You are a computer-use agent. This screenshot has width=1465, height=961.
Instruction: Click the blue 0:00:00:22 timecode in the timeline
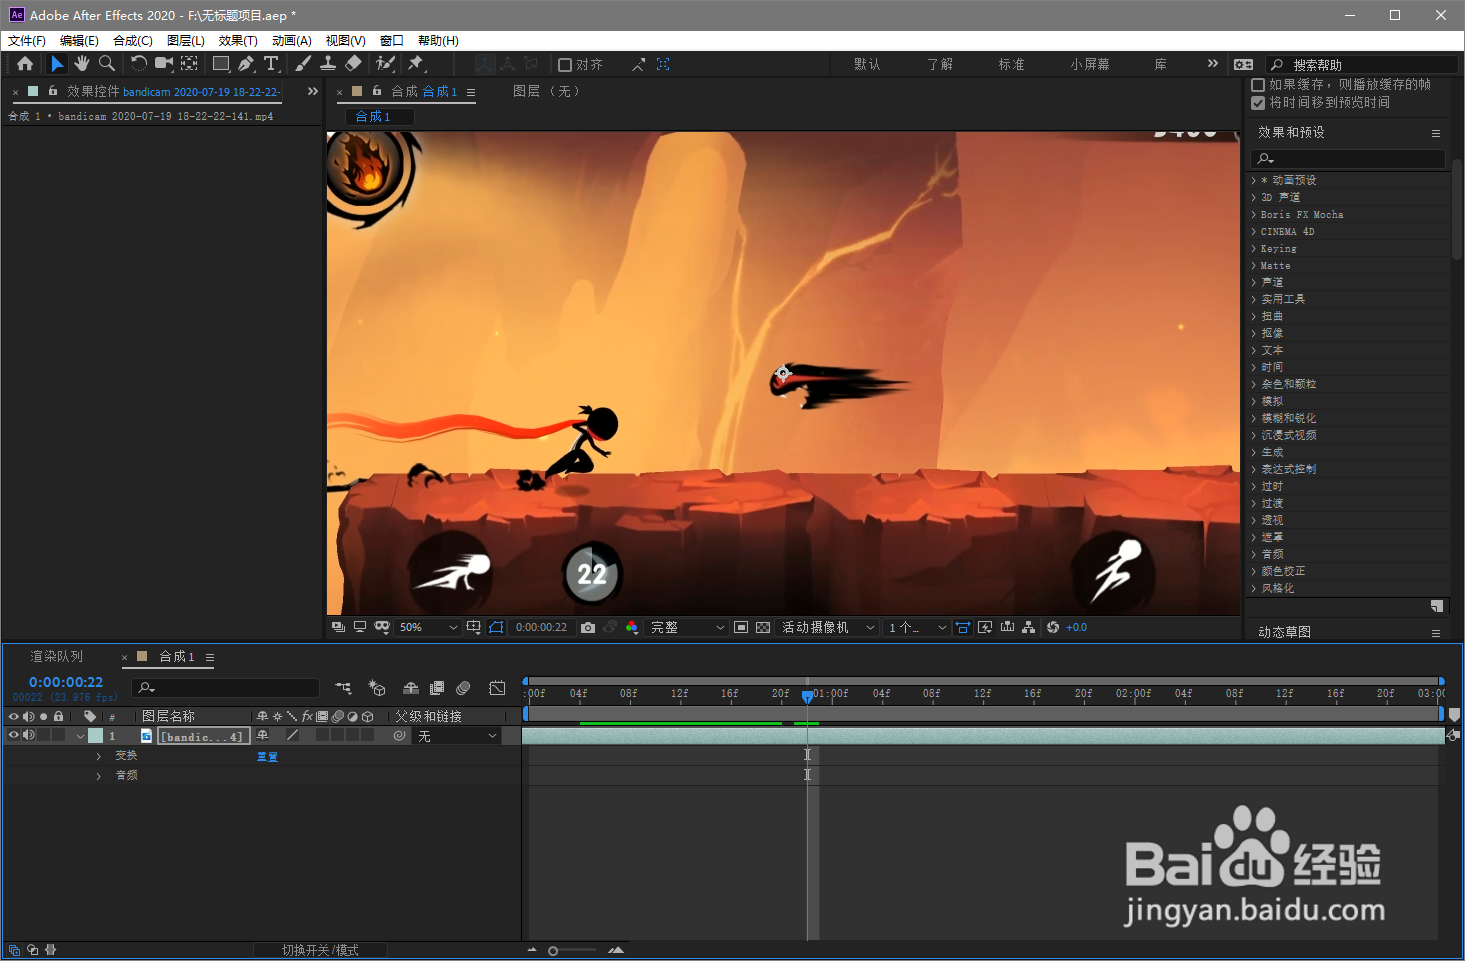[x=66, y=682]
